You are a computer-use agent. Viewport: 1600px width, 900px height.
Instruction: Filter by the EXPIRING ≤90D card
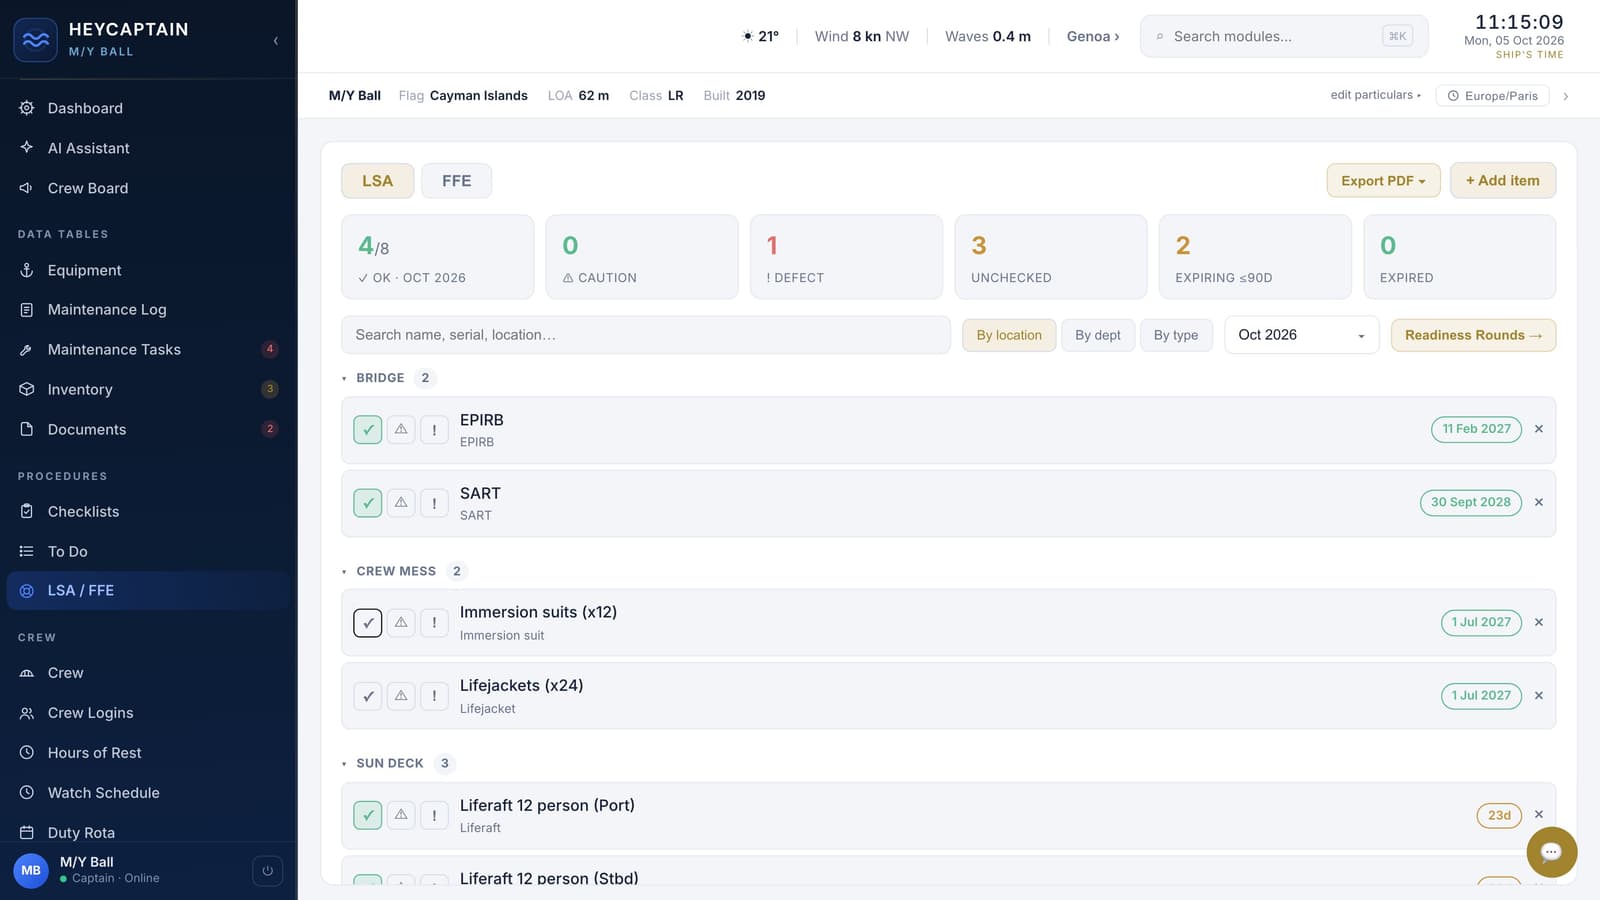pyautogui.click(x=1255, y=257)
